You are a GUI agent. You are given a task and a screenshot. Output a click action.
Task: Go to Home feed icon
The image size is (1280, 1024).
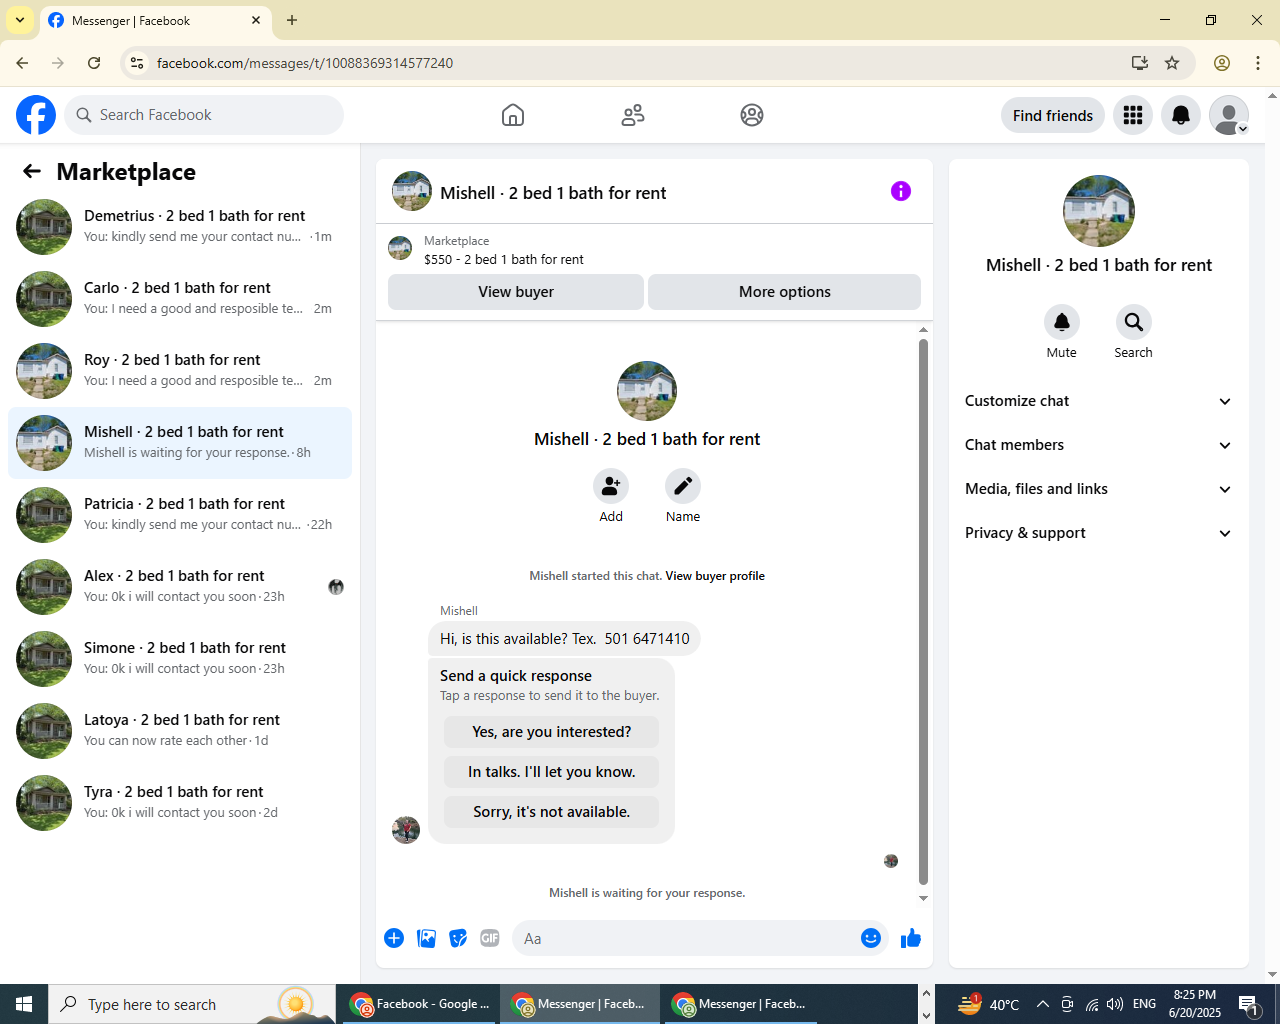[513, 115]
